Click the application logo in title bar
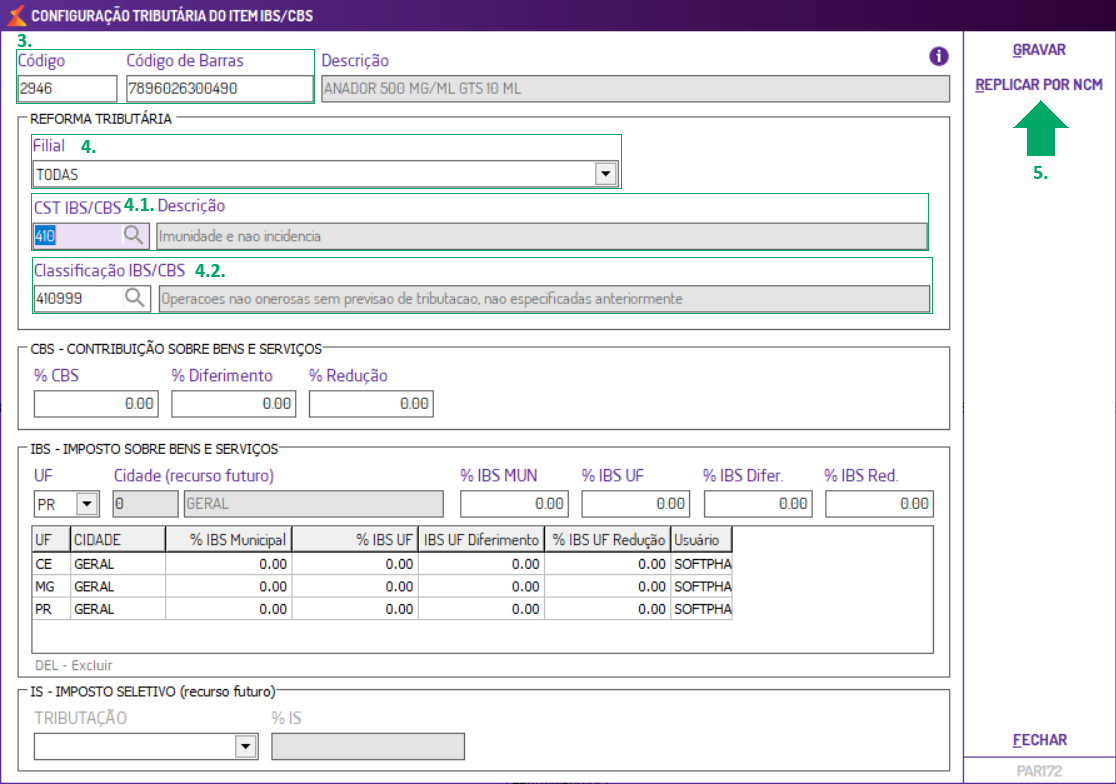The height and width of the screenshot is (784, 1116). [x=15, y=15]
